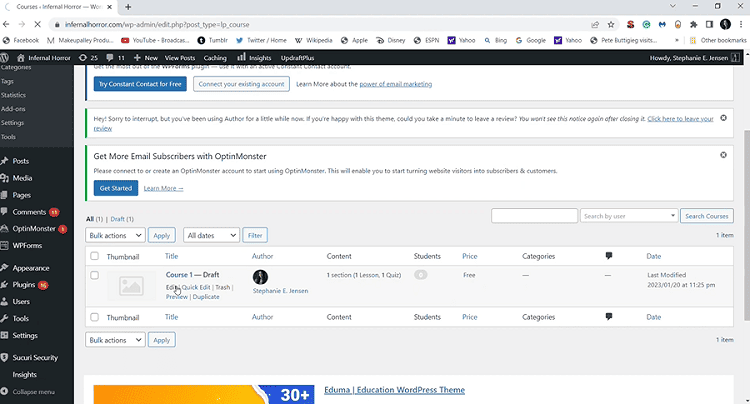Image resolution: width=750 pixels, height=404 pixels.
Task: View the comments bubble showing 11
Action: click(115, 58)
